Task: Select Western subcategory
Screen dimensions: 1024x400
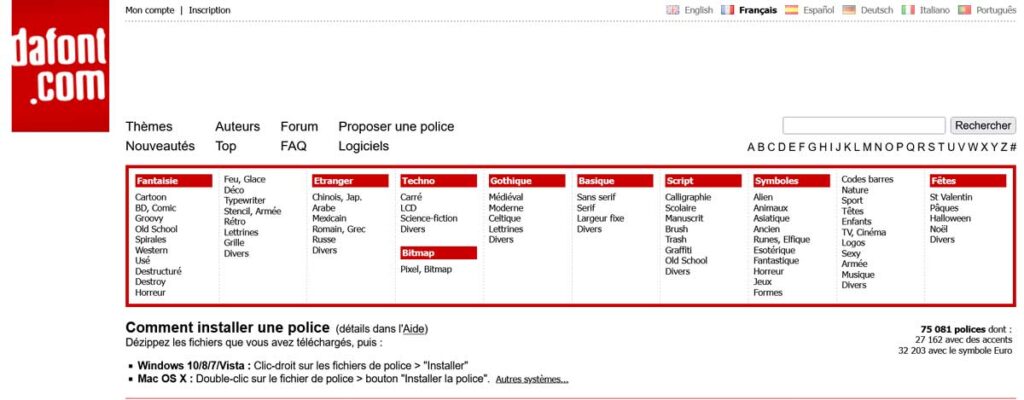Action: click(x=152, y=250)
